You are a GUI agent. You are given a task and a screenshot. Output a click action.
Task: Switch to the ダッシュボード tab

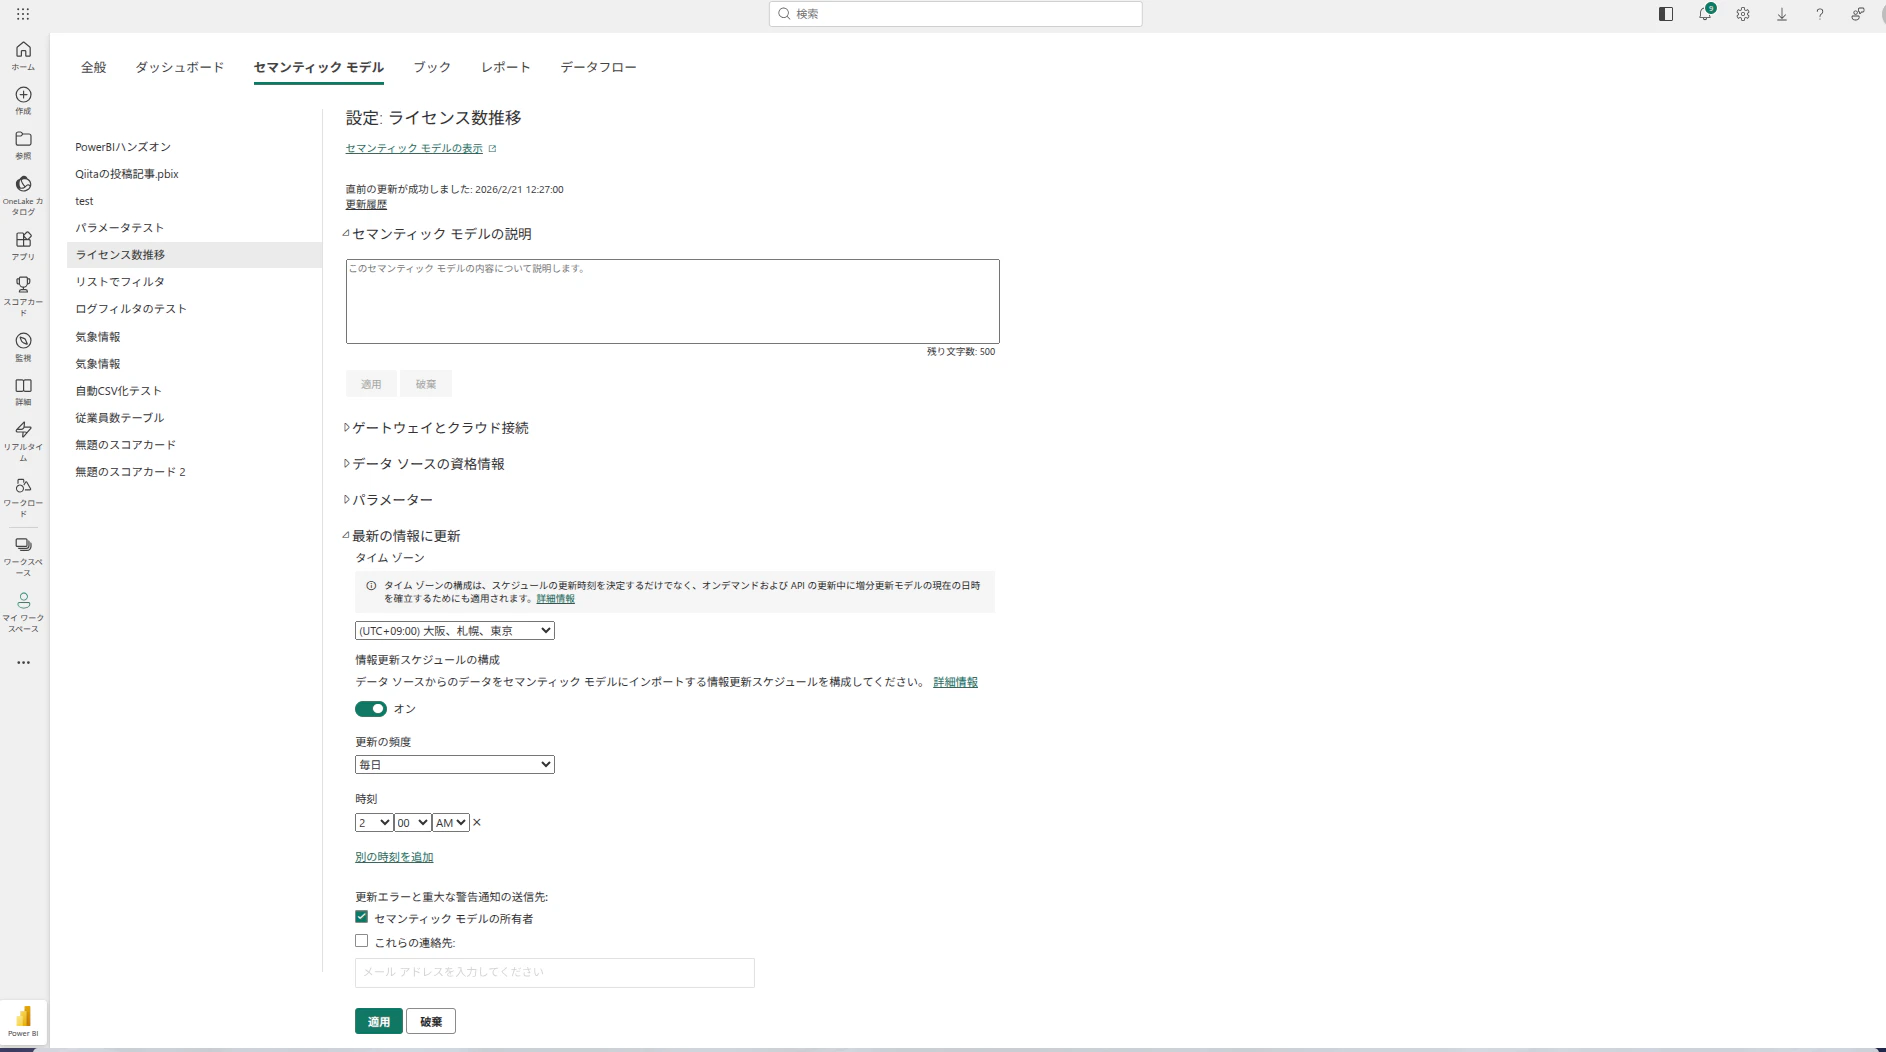[x=180, y=67]
